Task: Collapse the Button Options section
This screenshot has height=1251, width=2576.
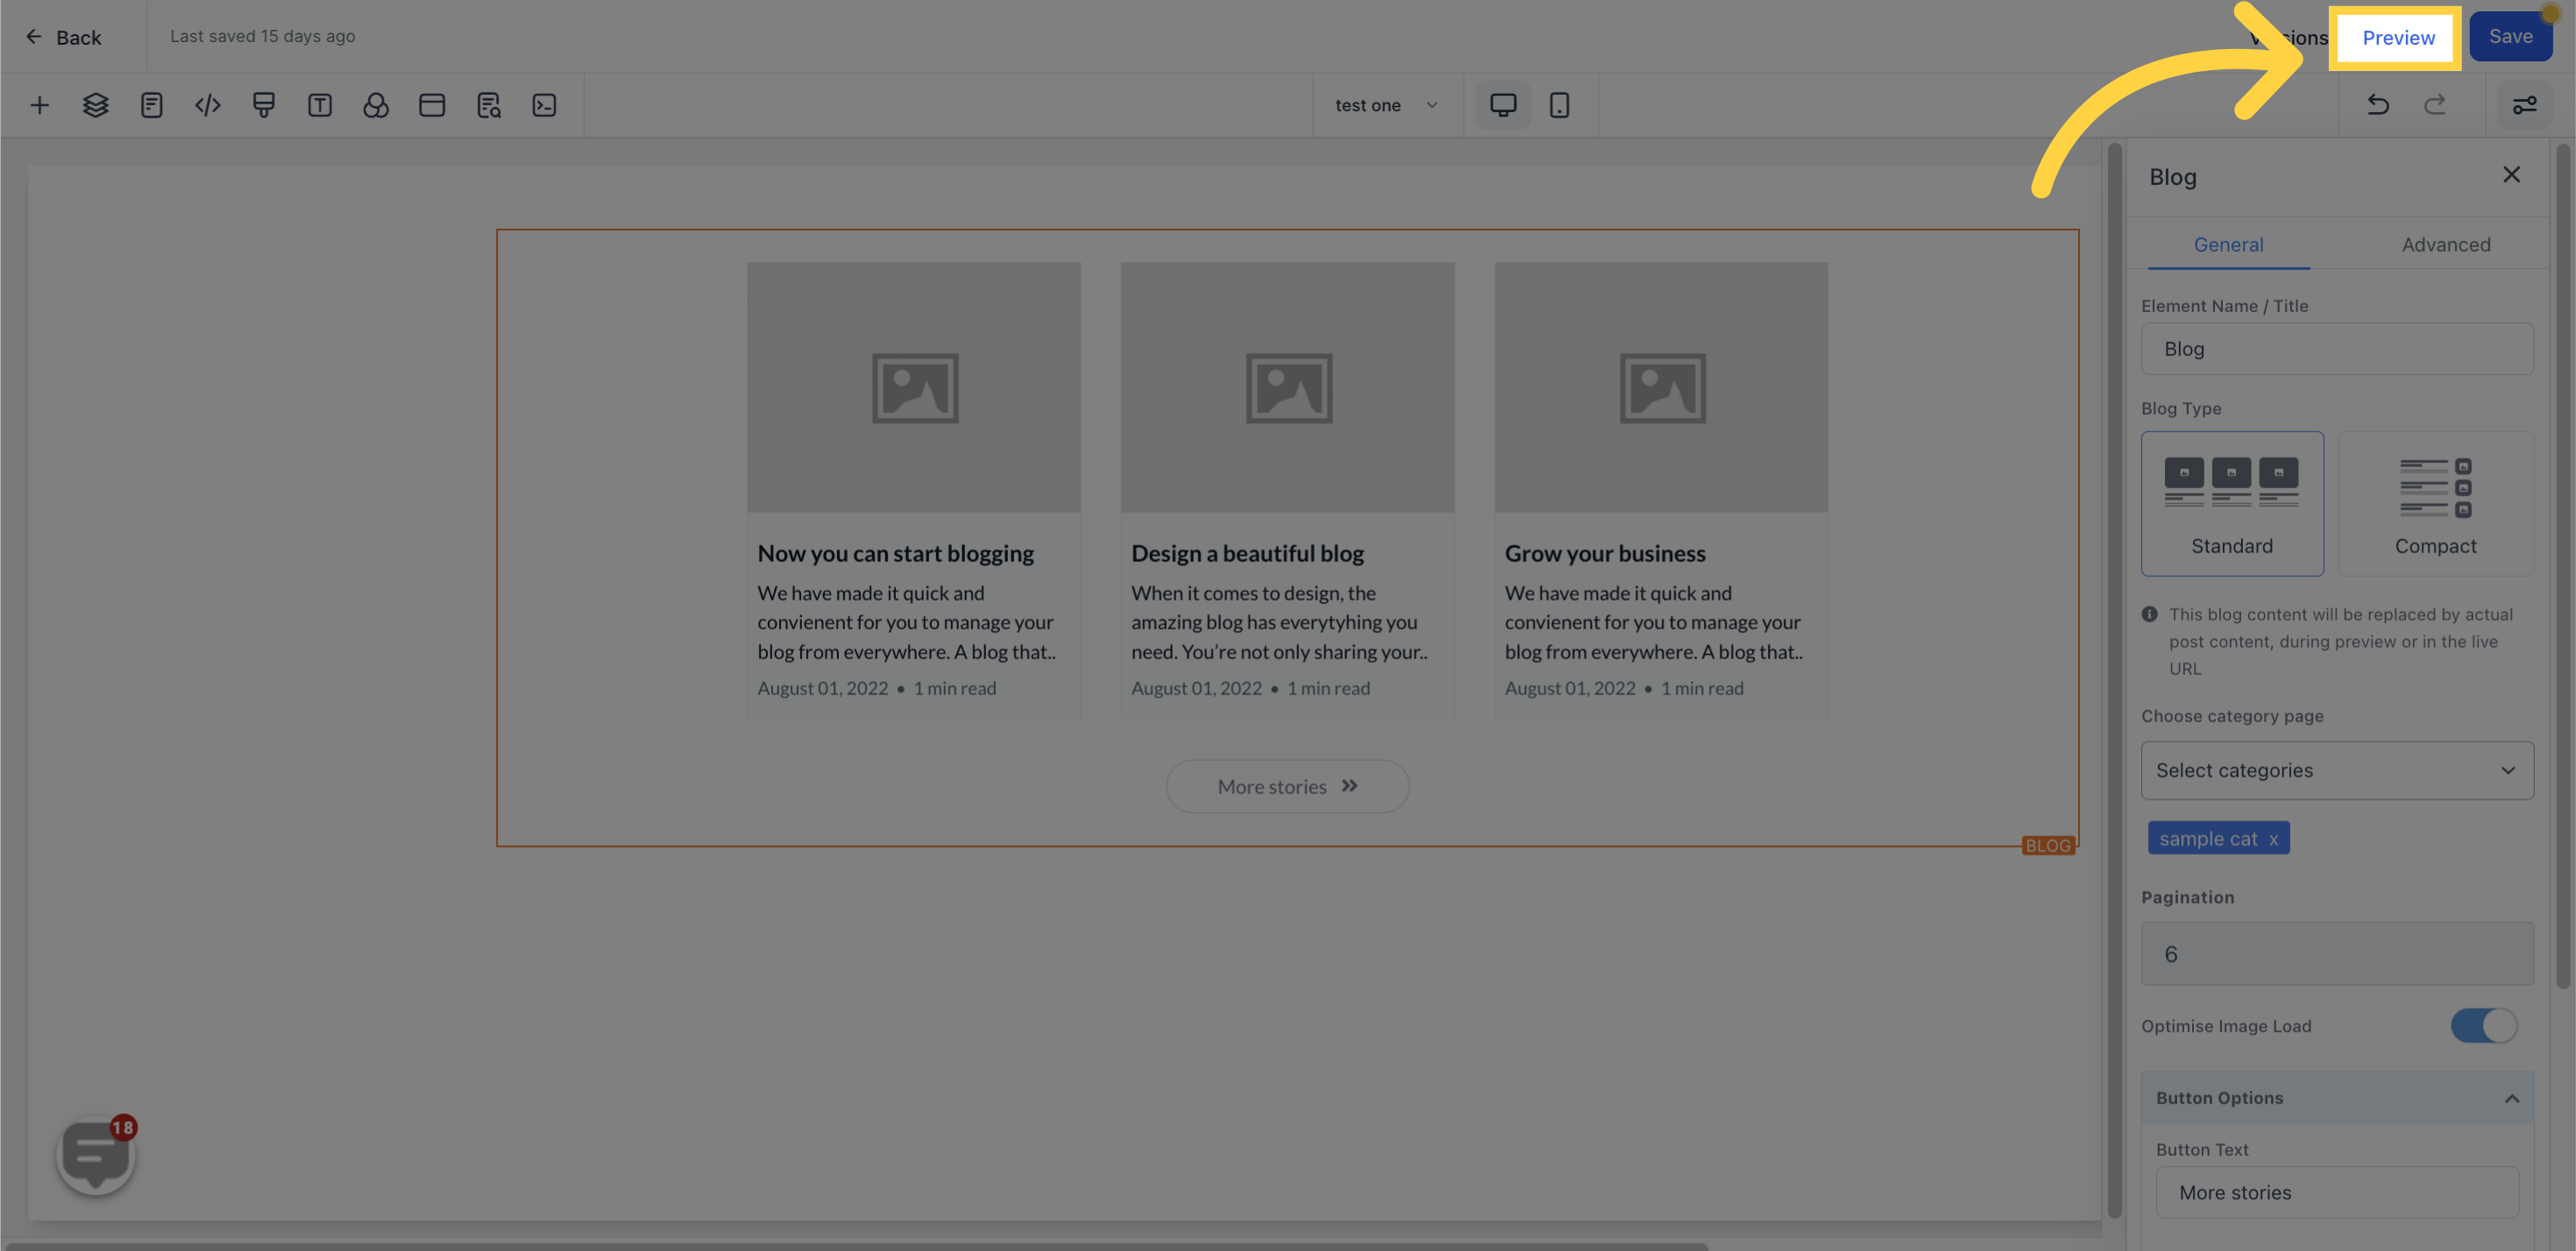Action: (2336, 1098)
